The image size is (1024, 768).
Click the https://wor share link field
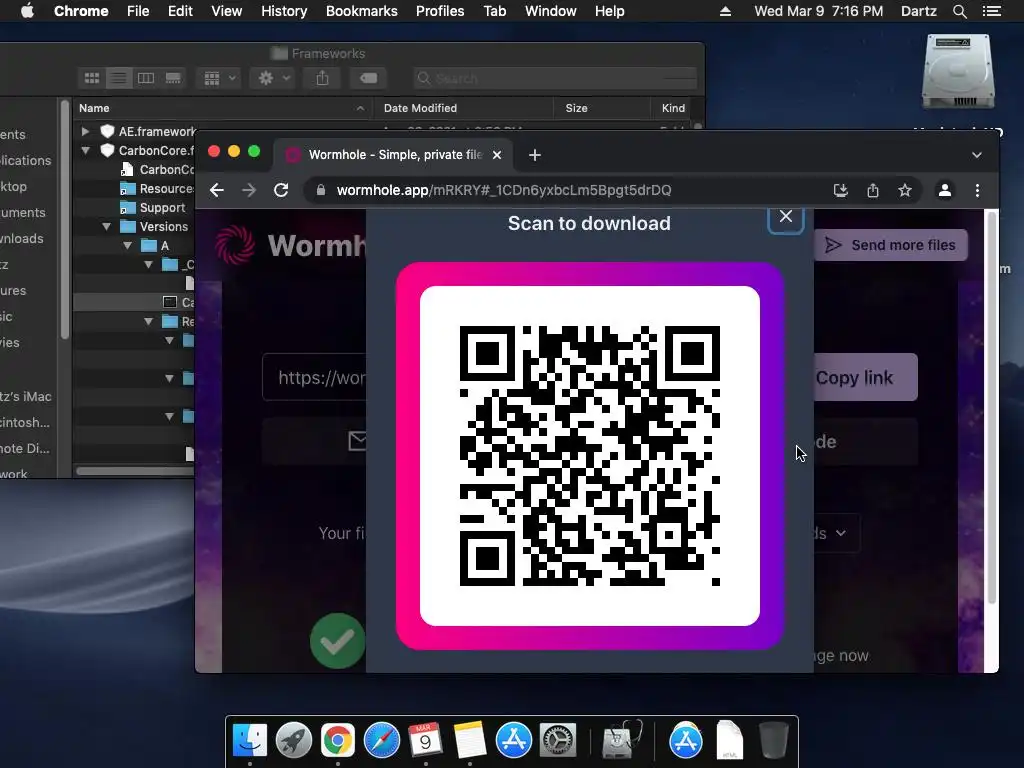[314, 377]
